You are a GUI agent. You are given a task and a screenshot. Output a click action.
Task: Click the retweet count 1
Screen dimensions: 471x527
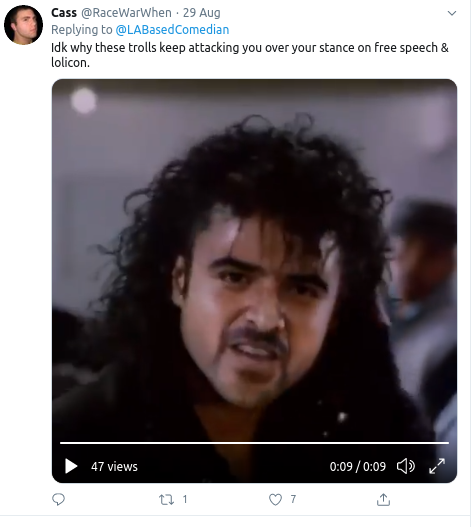[185, 499]
